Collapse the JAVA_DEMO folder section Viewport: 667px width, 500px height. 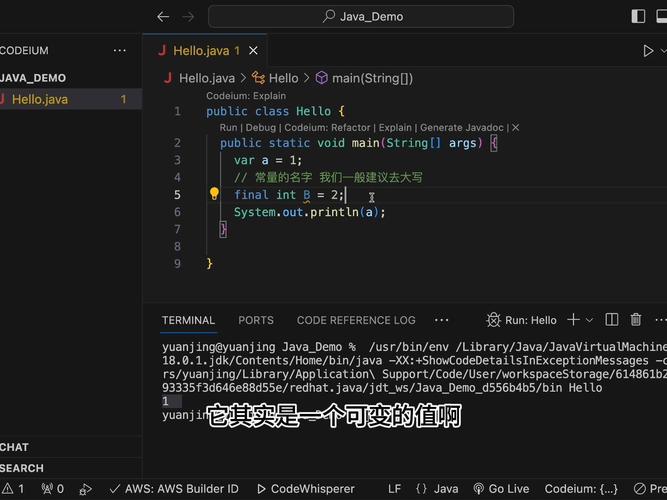33,78
